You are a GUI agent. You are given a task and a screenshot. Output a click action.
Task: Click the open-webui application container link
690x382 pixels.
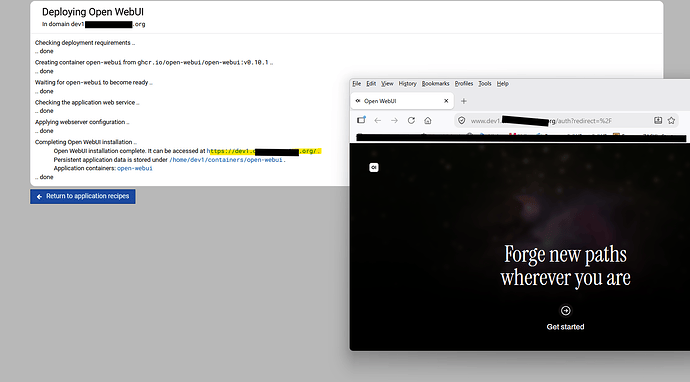pyautogui.click(x=135, y=169)
